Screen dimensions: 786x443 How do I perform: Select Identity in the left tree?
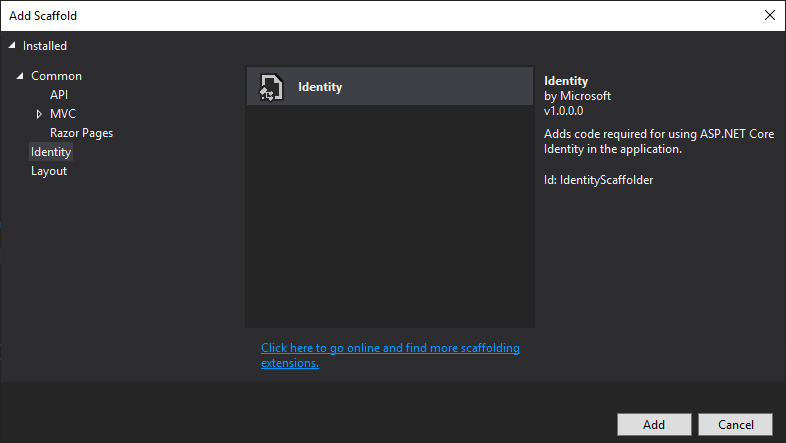[x=51, y=152]
